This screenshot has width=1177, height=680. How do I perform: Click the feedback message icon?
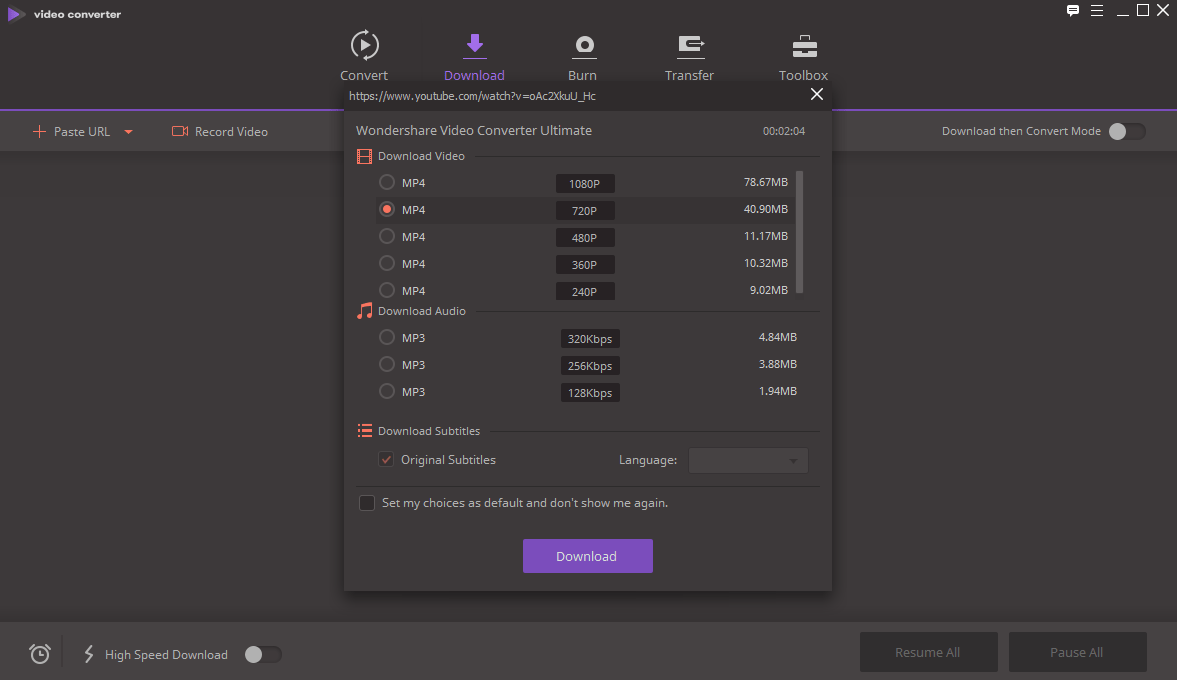1073,11
